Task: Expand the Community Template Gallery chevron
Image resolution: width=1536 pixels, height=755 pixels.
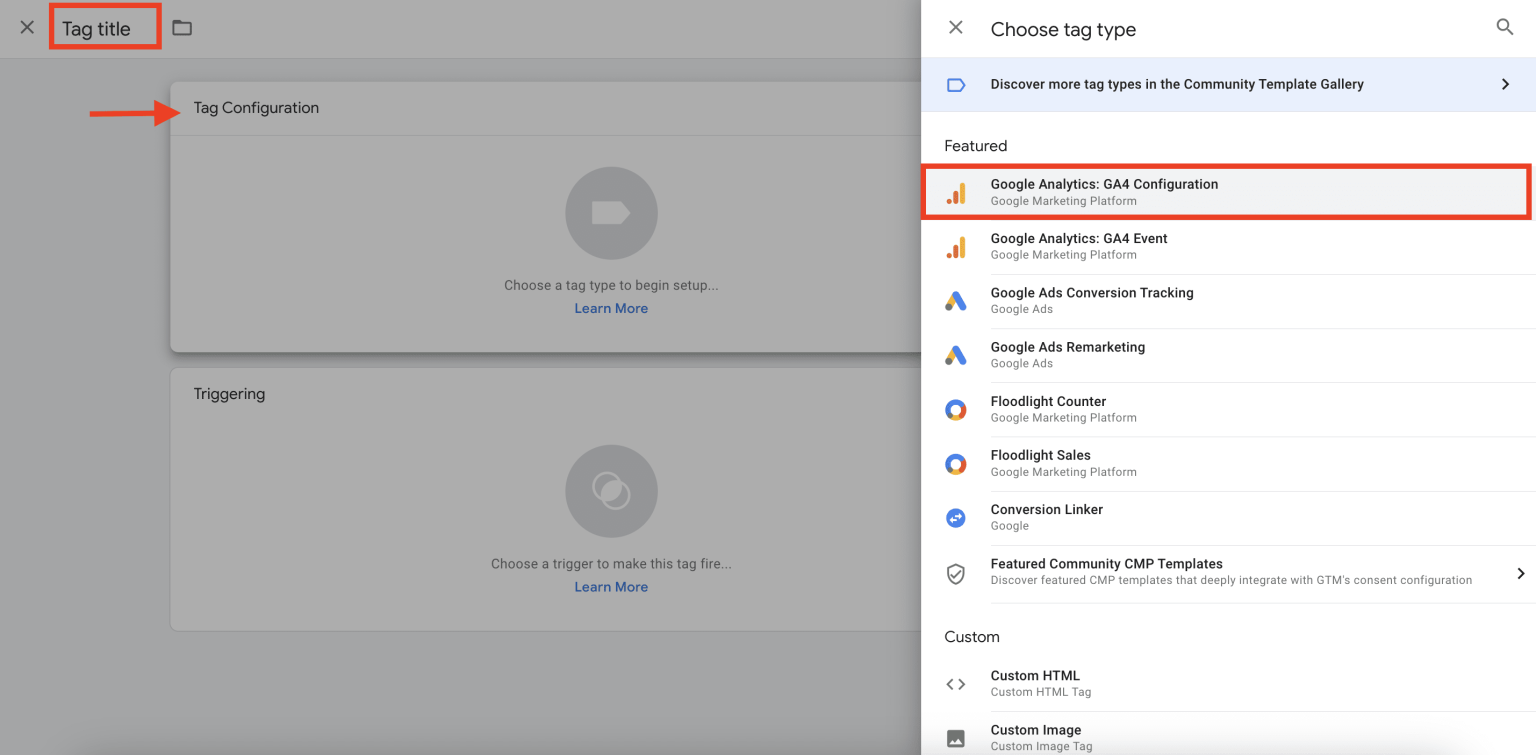Action: (x=1505, y=85)
